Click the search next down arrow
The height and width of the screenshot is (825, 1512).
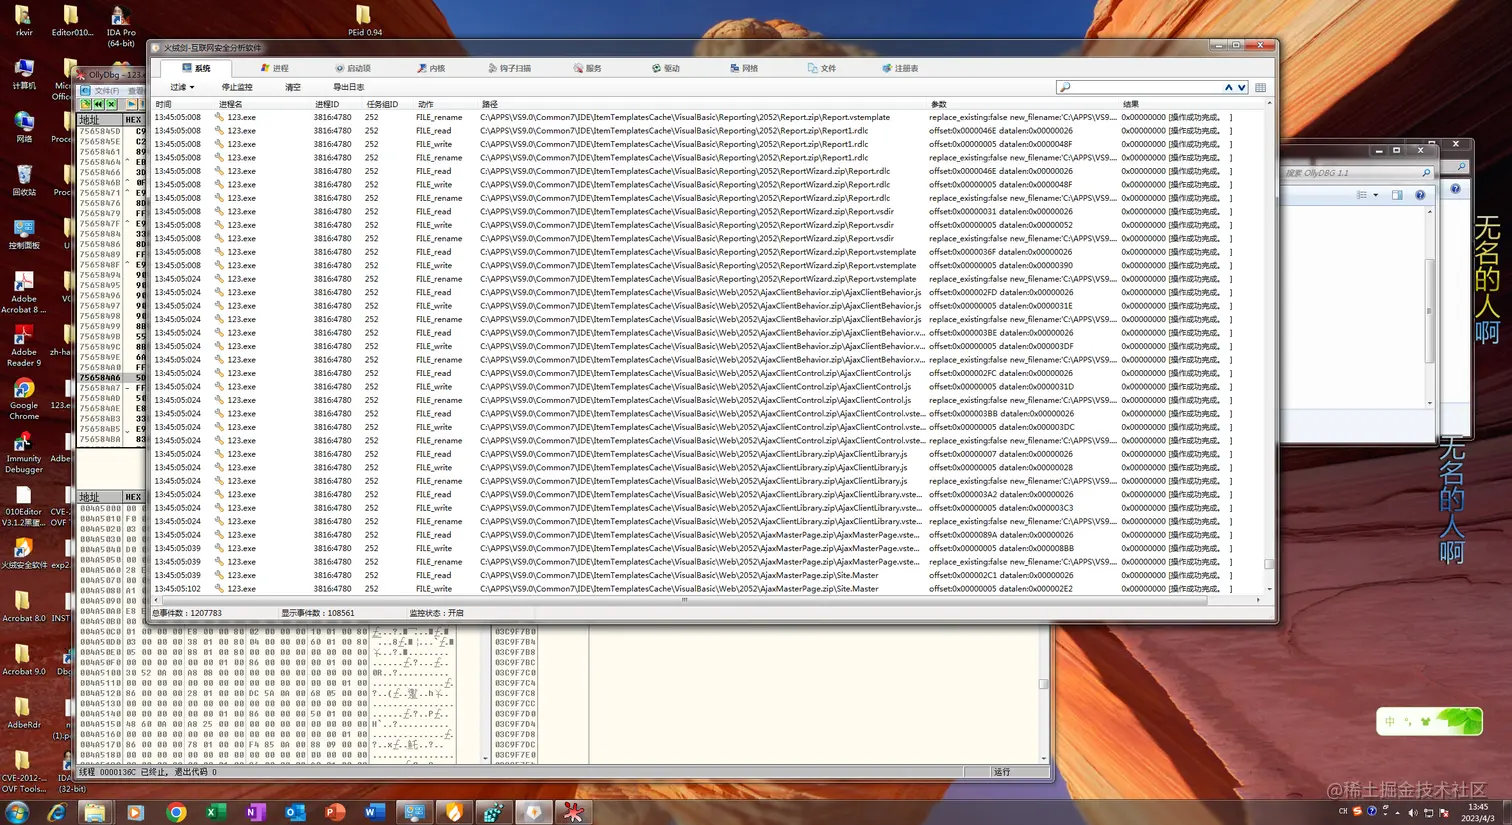tap(1242, 87)
